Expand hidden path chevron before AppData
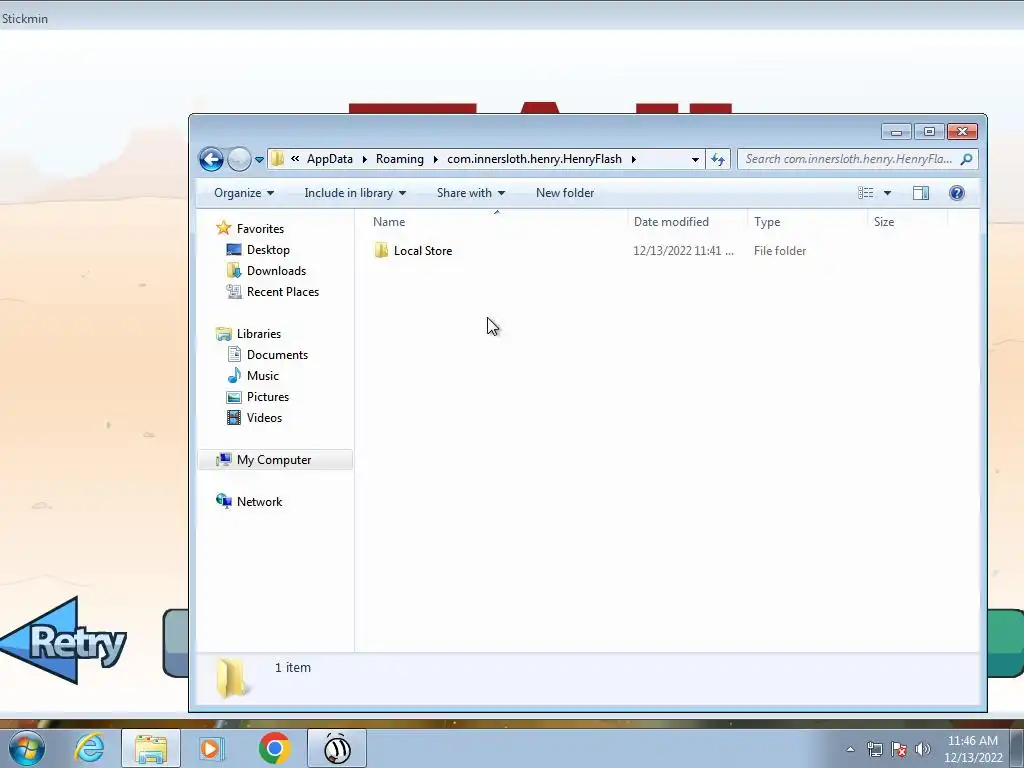 pyautogui.click(x=295, y=159)
